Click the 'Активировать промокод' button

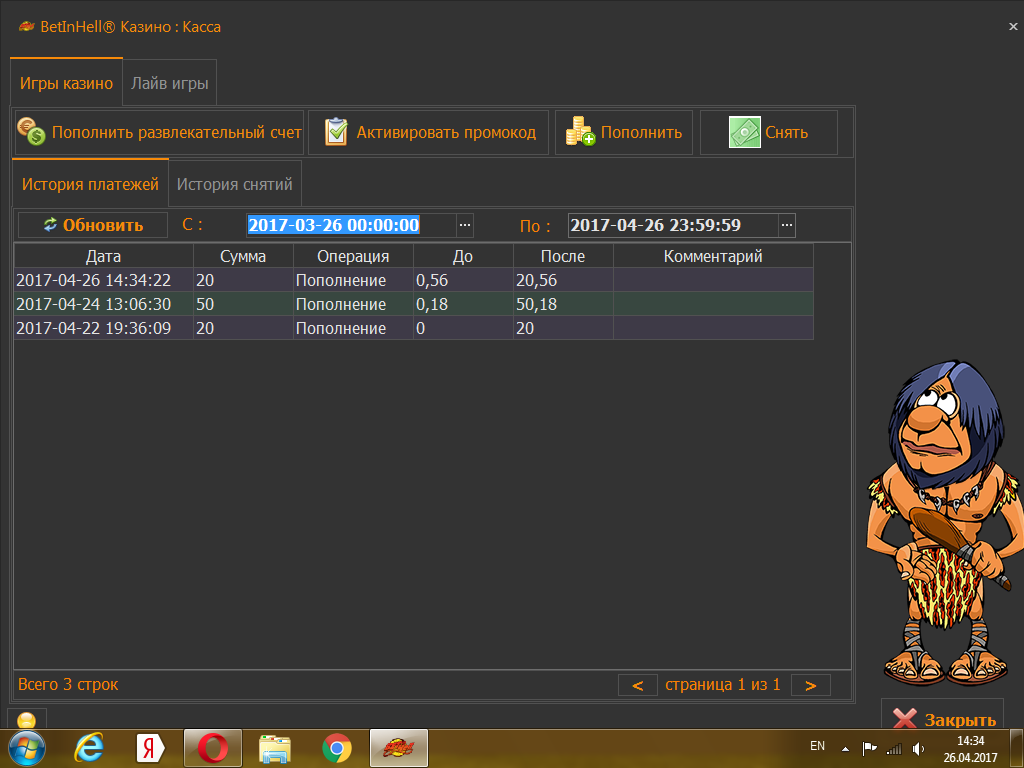click(x=428, y=133)
